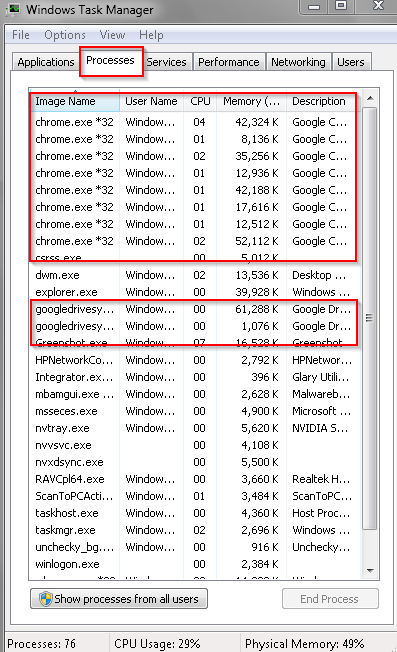Click CPU Usage: 29% status entry
Viewport: 397px width, 652px height.
[157, 644]
